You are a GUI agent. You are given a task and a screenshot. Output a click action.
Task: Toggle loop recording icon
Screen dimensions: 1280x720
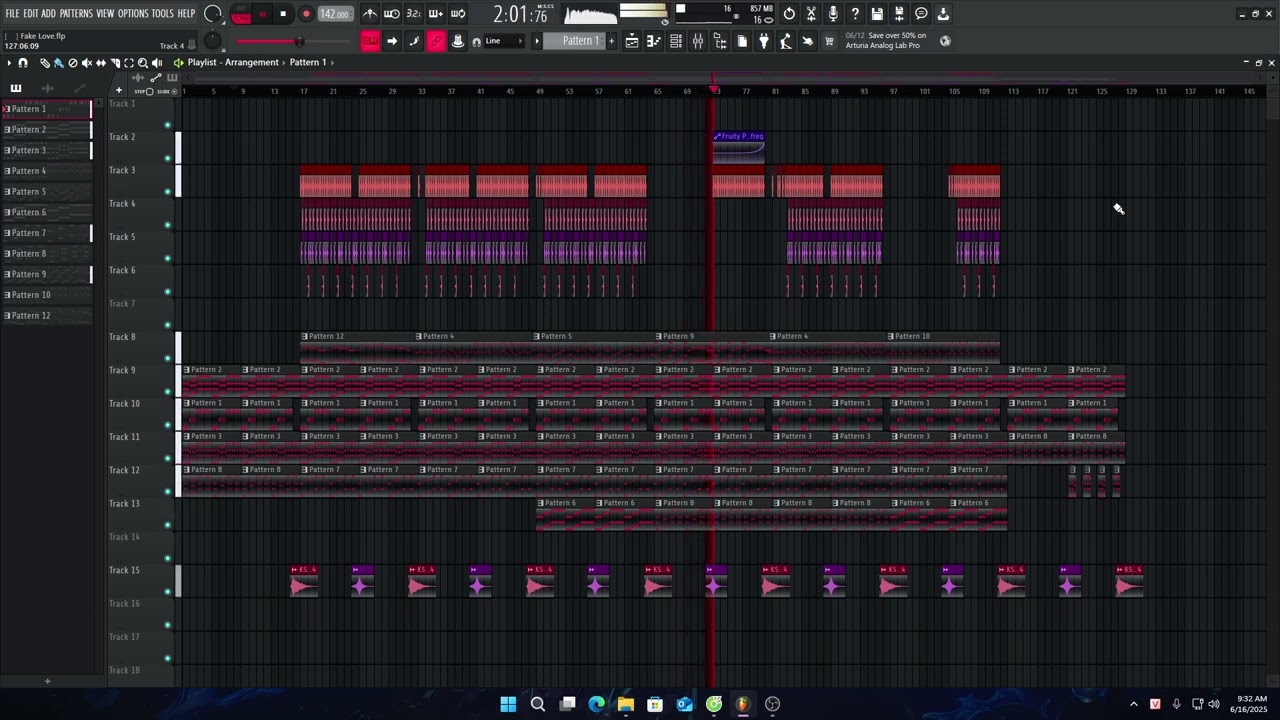point(457,14)
